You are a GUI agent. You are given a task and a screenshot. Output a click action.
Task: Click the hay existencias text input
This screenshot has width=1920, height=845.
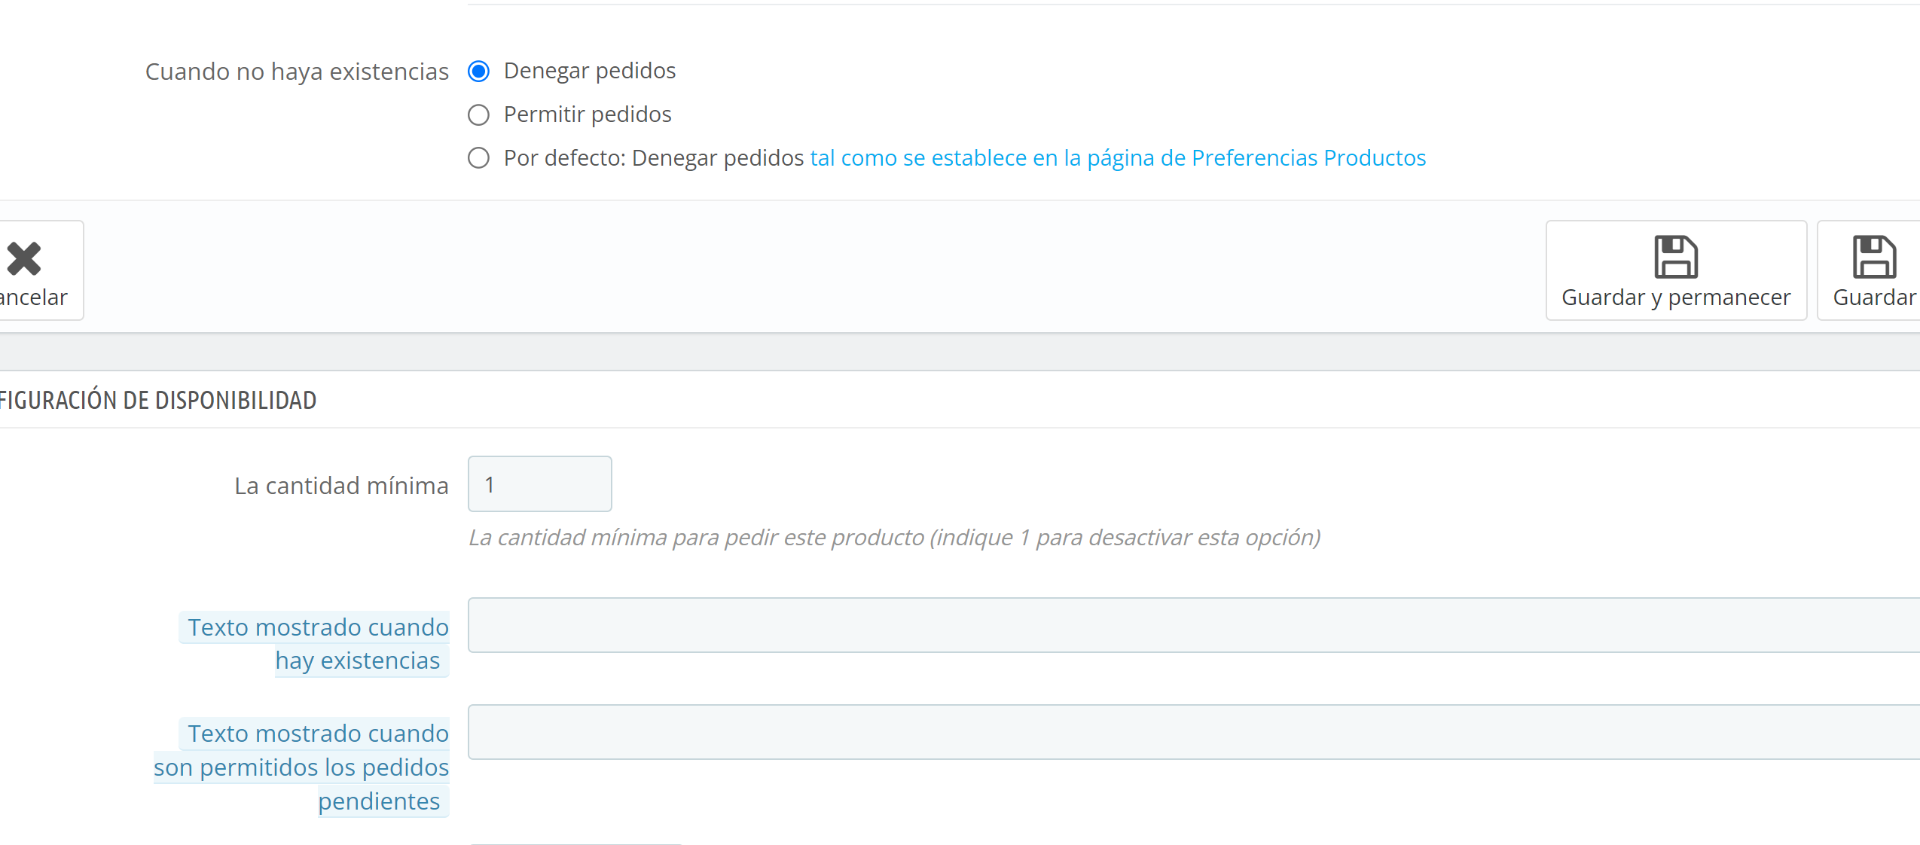click(x=1194, y=625)
